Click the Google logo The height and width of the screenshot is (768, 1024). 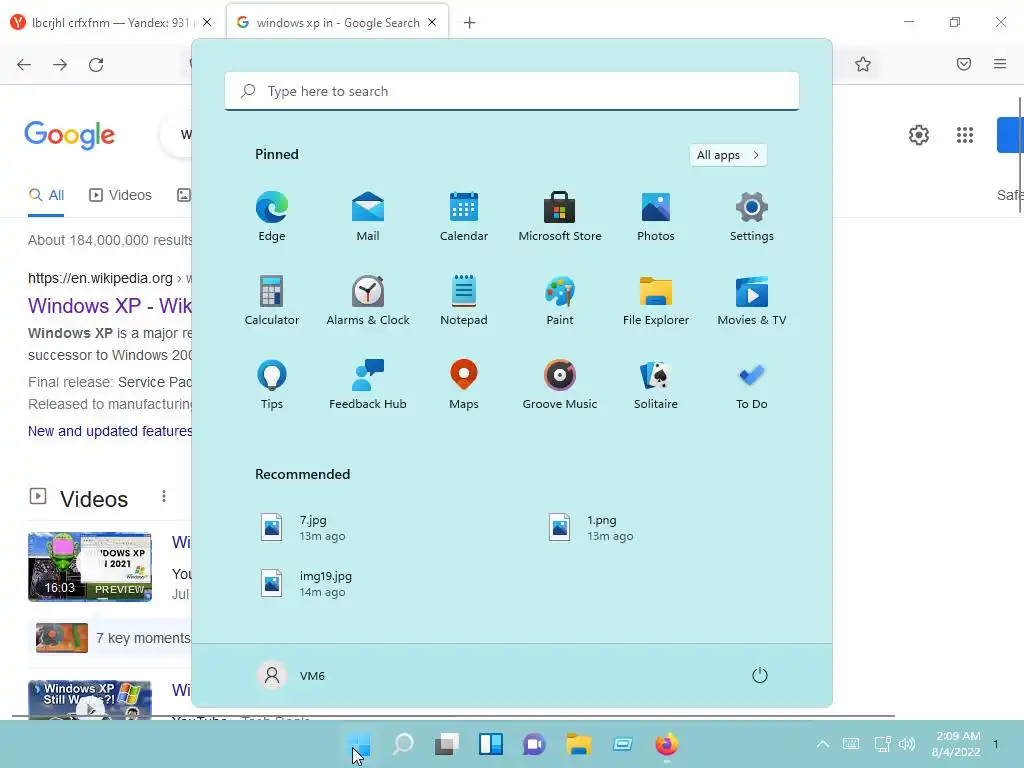click(x=70, y=135)
